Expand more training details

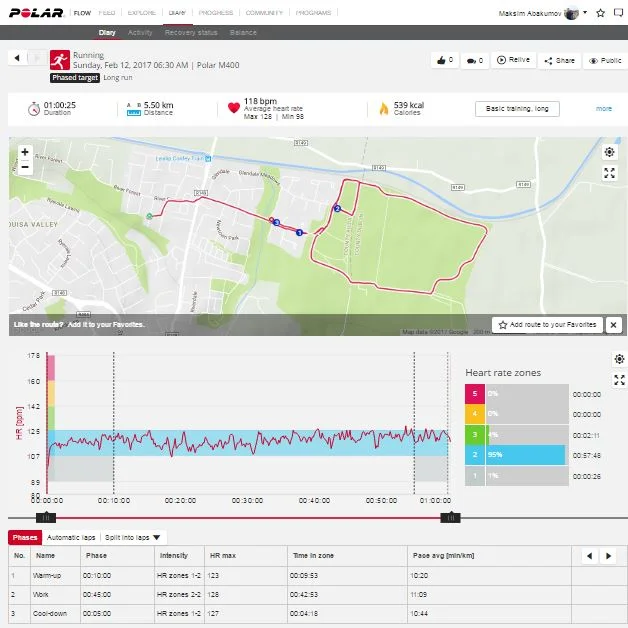[x=604, y=108]
